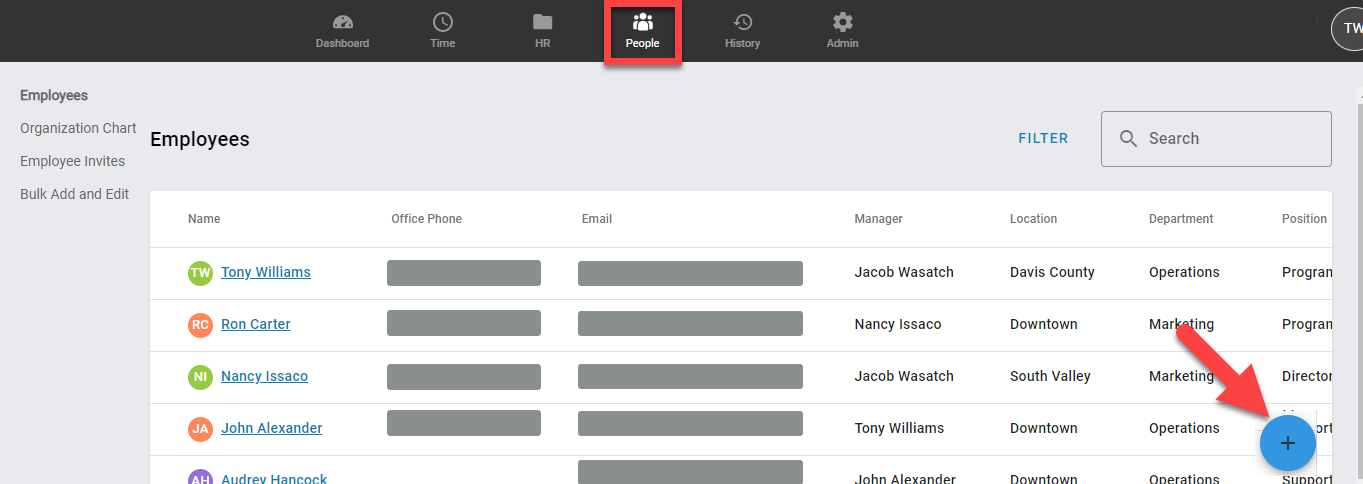Open John Alexander's profile link
The height and width of the screenshot is (484, 1363).
tap(271, 428)
